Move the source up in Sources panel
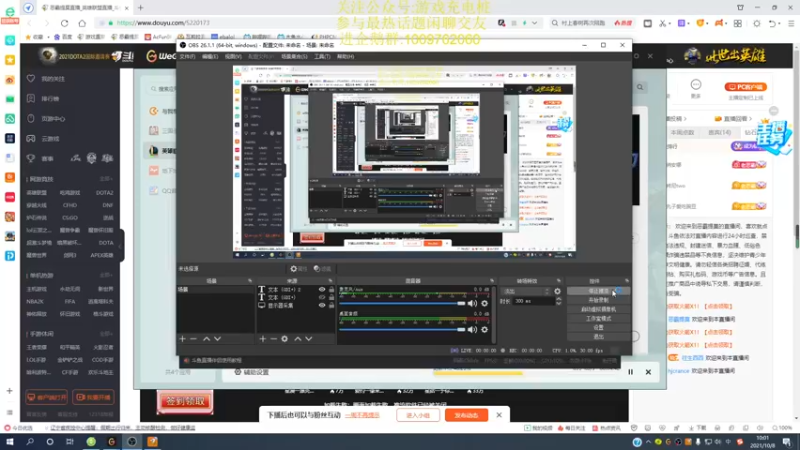Image resolution: width=800 pixels, height=450 pixels. click(297, 339)
